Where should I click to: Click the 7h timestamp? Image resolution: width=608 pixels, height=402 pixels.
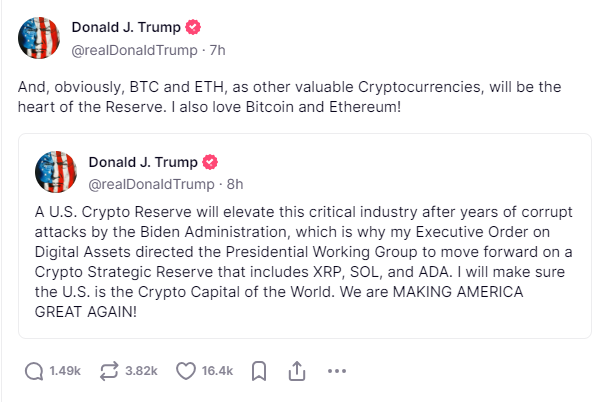pos(218,50)
